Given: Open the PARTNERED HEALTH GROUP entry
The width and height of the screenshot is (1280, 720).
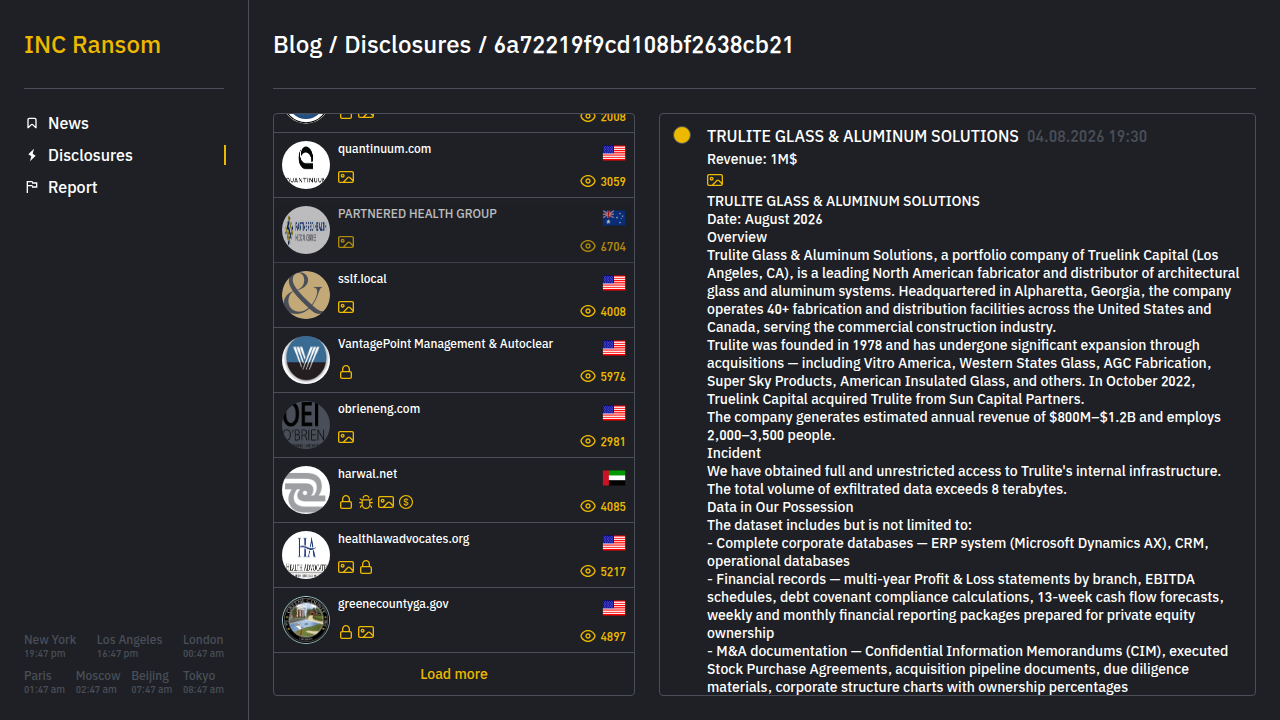Looking at the screenshot, I should click(454, 230).
